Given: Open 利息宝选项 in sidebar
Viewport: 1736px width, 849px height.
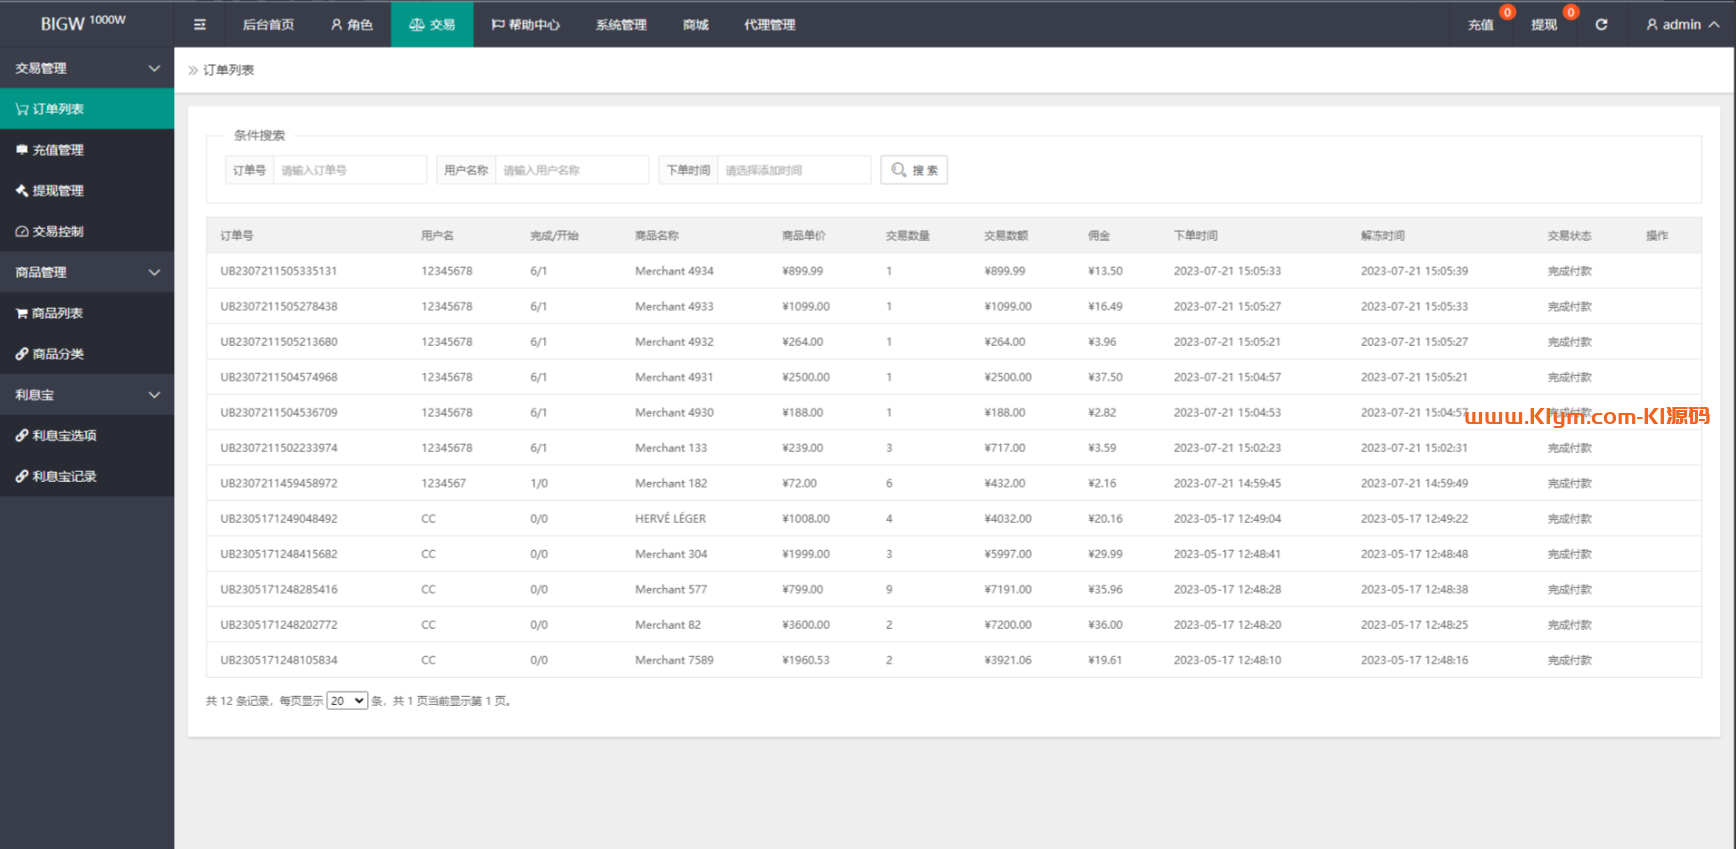Looking at the screenshot, I should [64, 436].
